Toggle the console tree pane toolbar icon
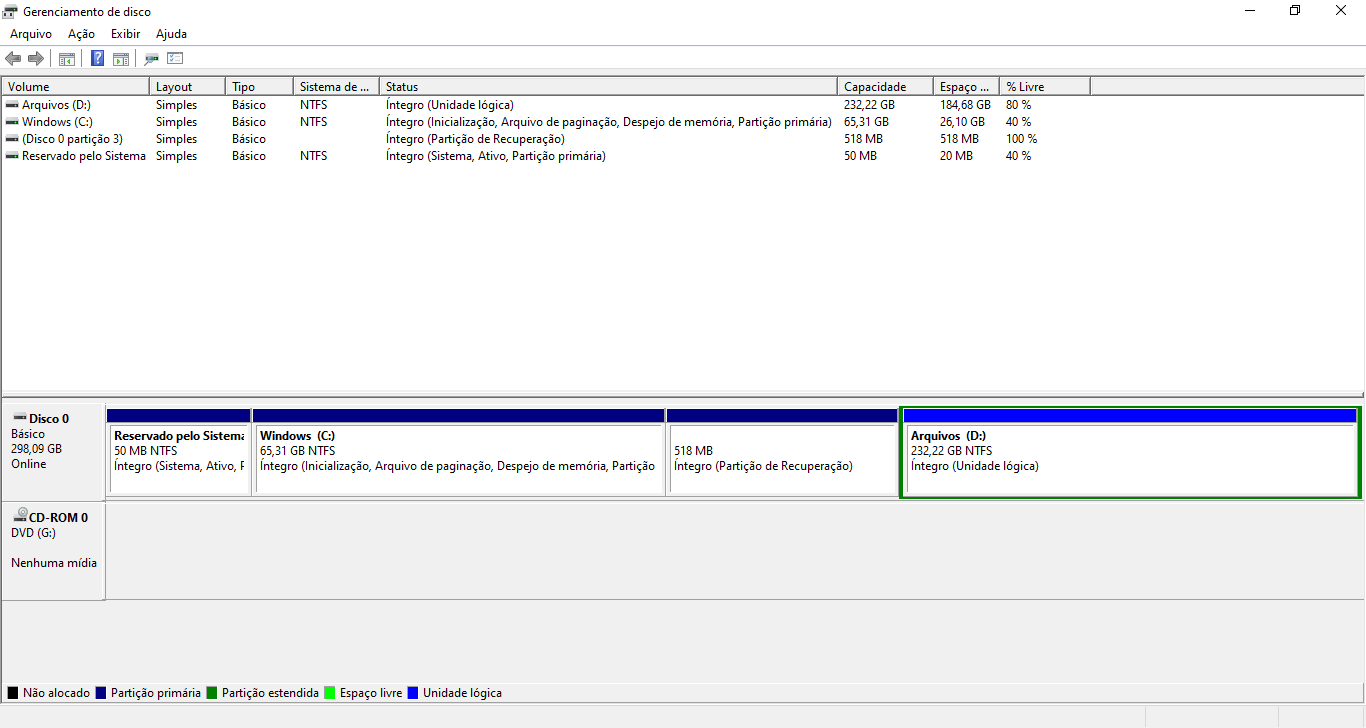 point(67,59)
